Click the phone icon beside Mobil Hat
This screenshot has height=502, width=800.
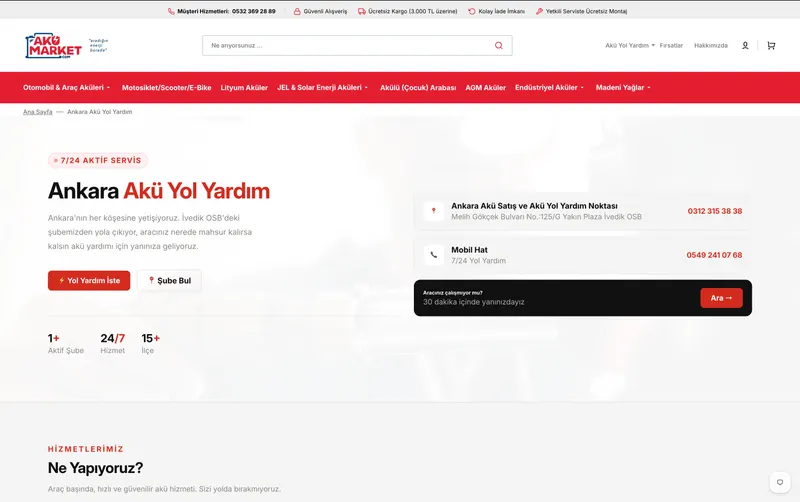[434, 255]
